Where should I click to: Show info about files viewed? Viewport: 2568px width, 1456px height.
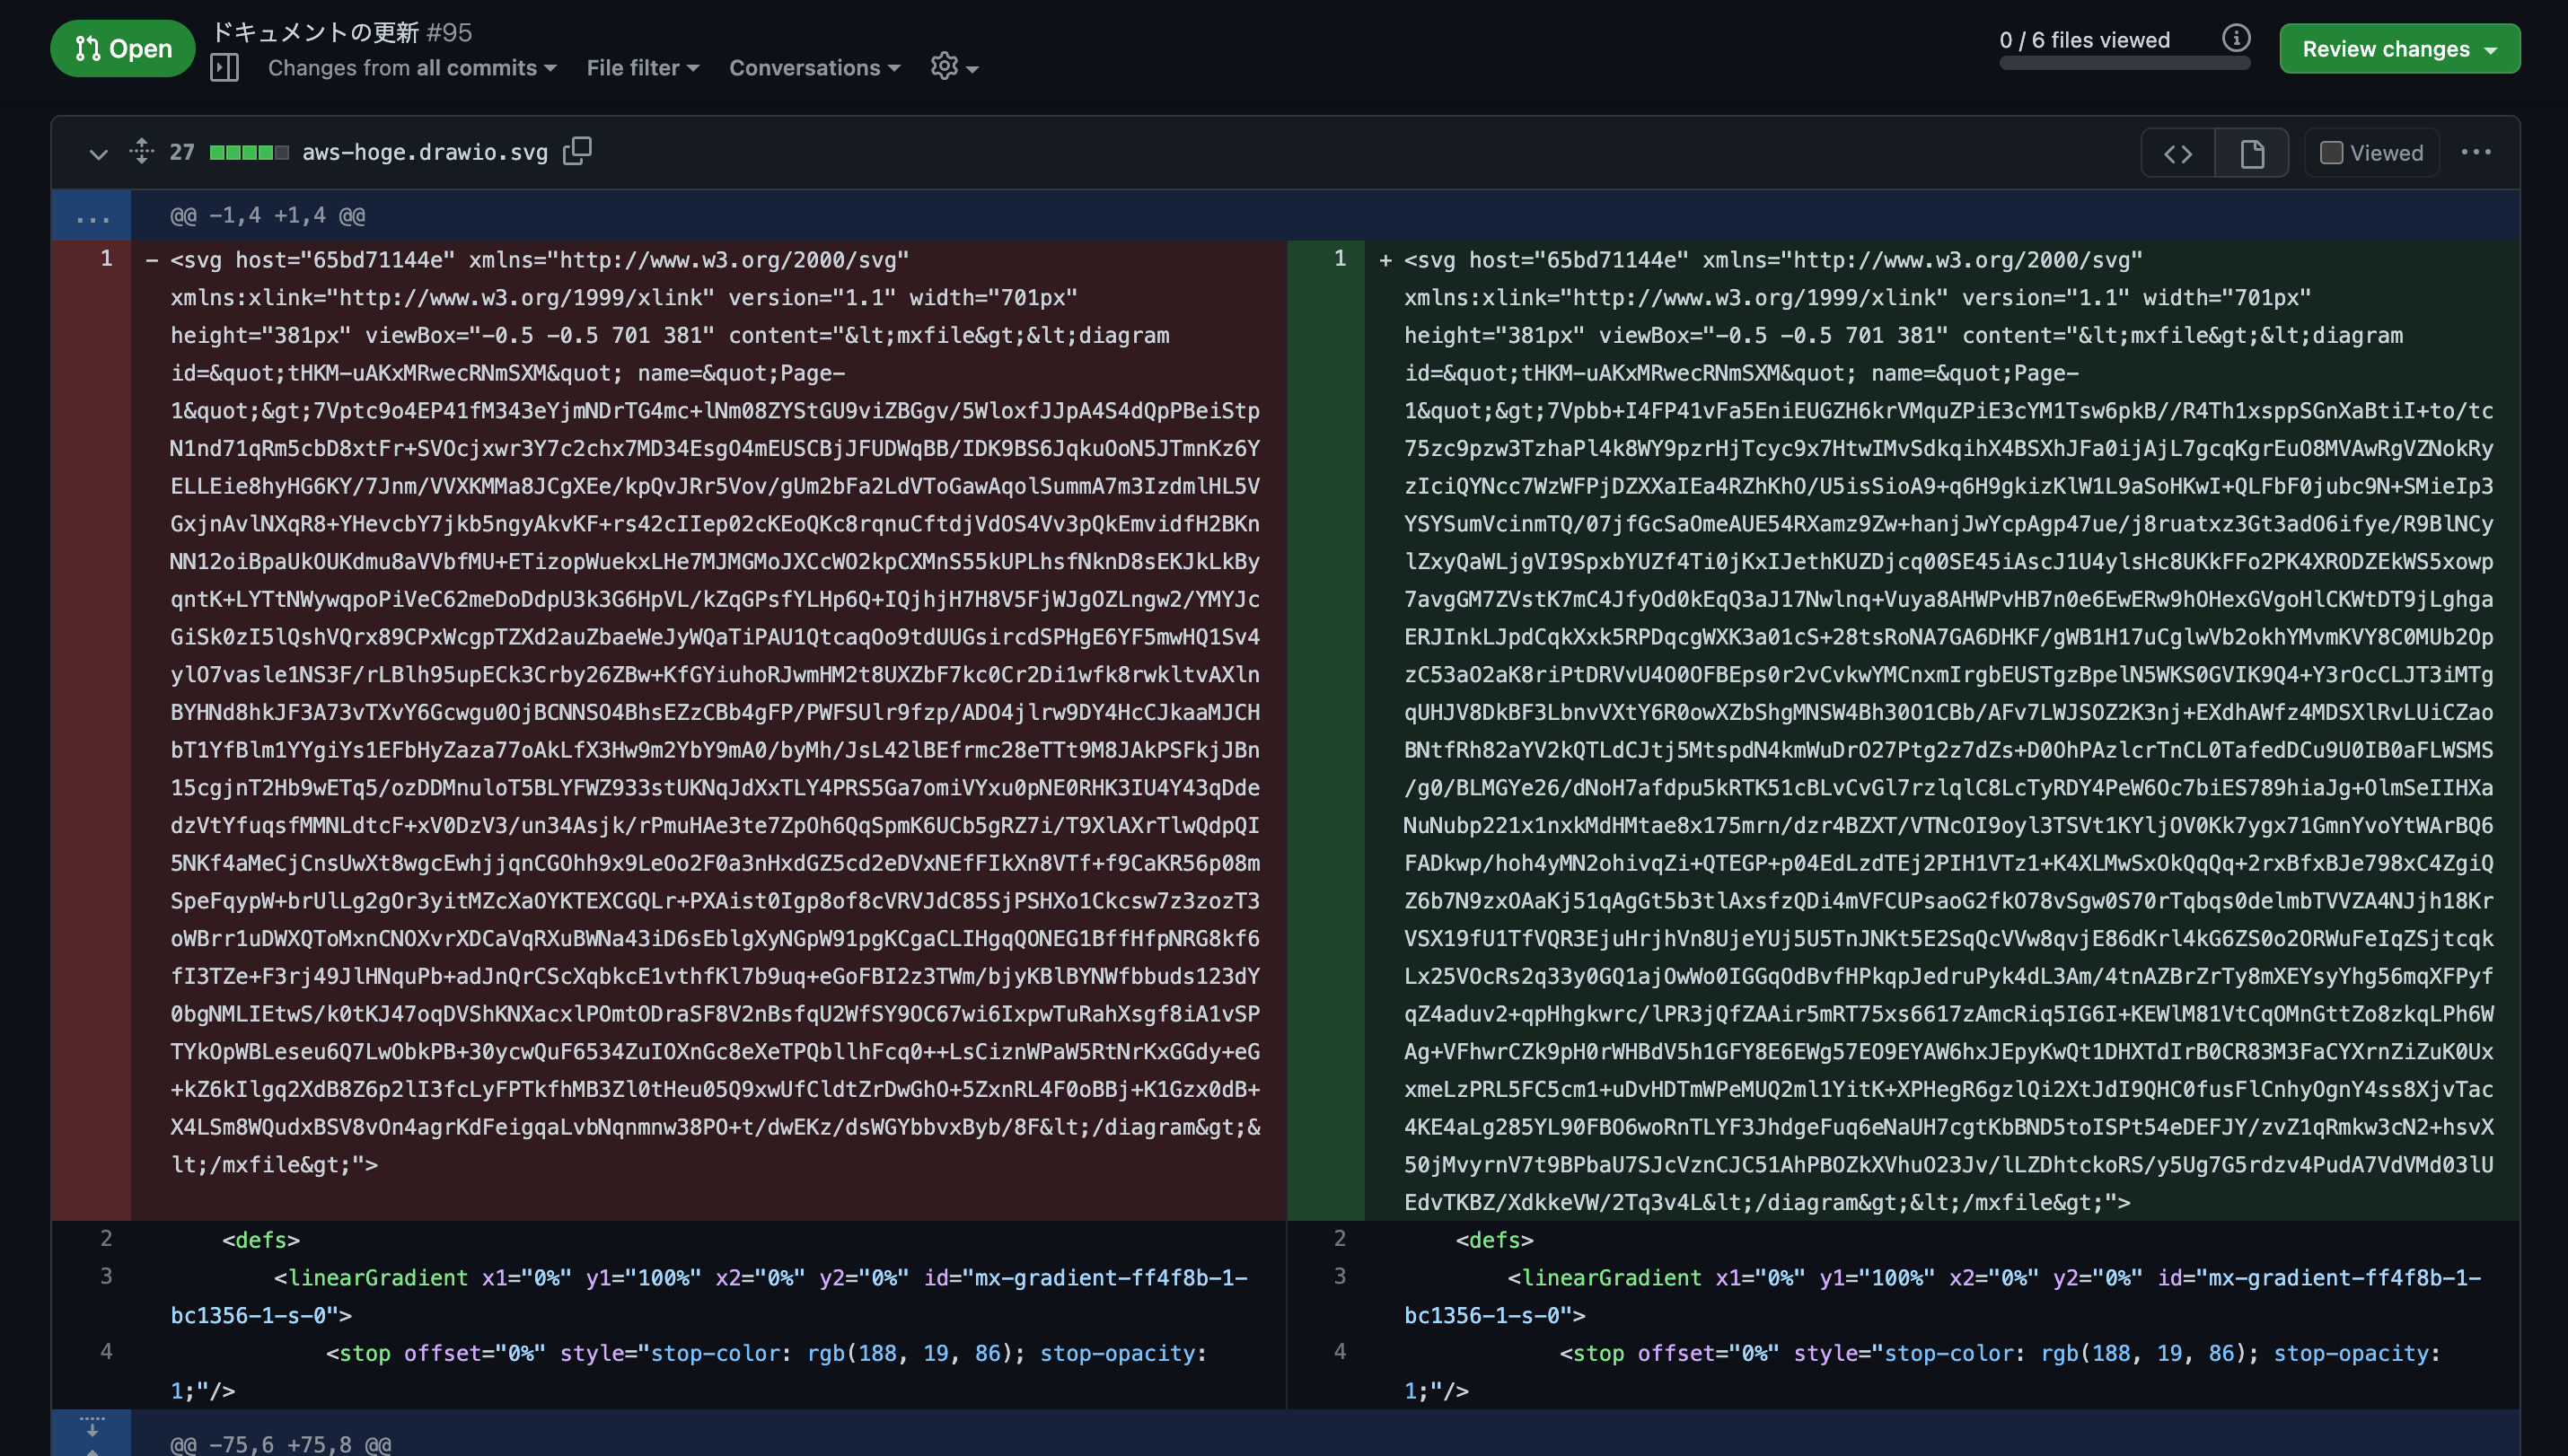pos(2236,38)
